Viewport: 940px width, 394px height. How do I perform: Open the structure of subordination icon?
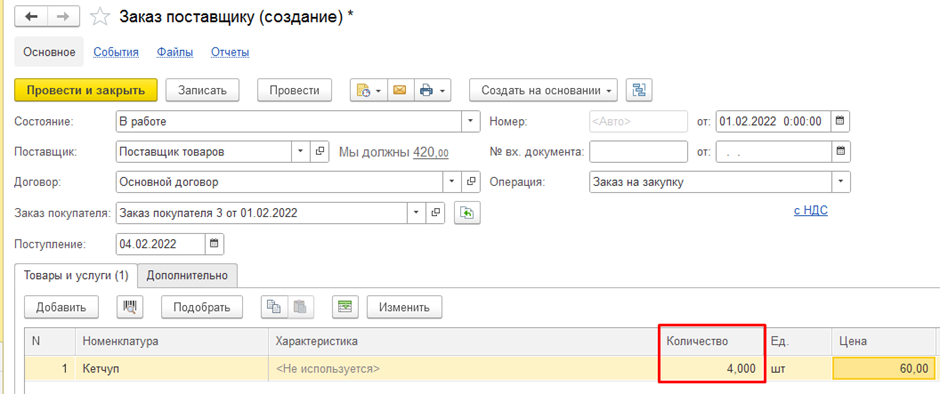coord(639,91)
